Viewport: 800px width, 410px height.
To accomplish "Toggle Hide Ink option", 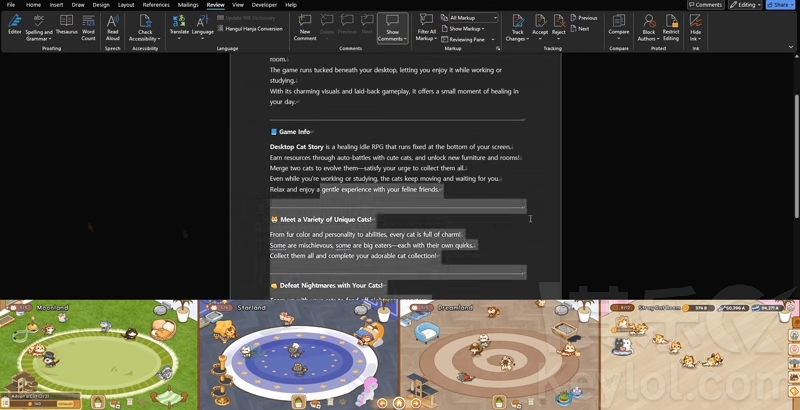I will (x=696, y=25).
